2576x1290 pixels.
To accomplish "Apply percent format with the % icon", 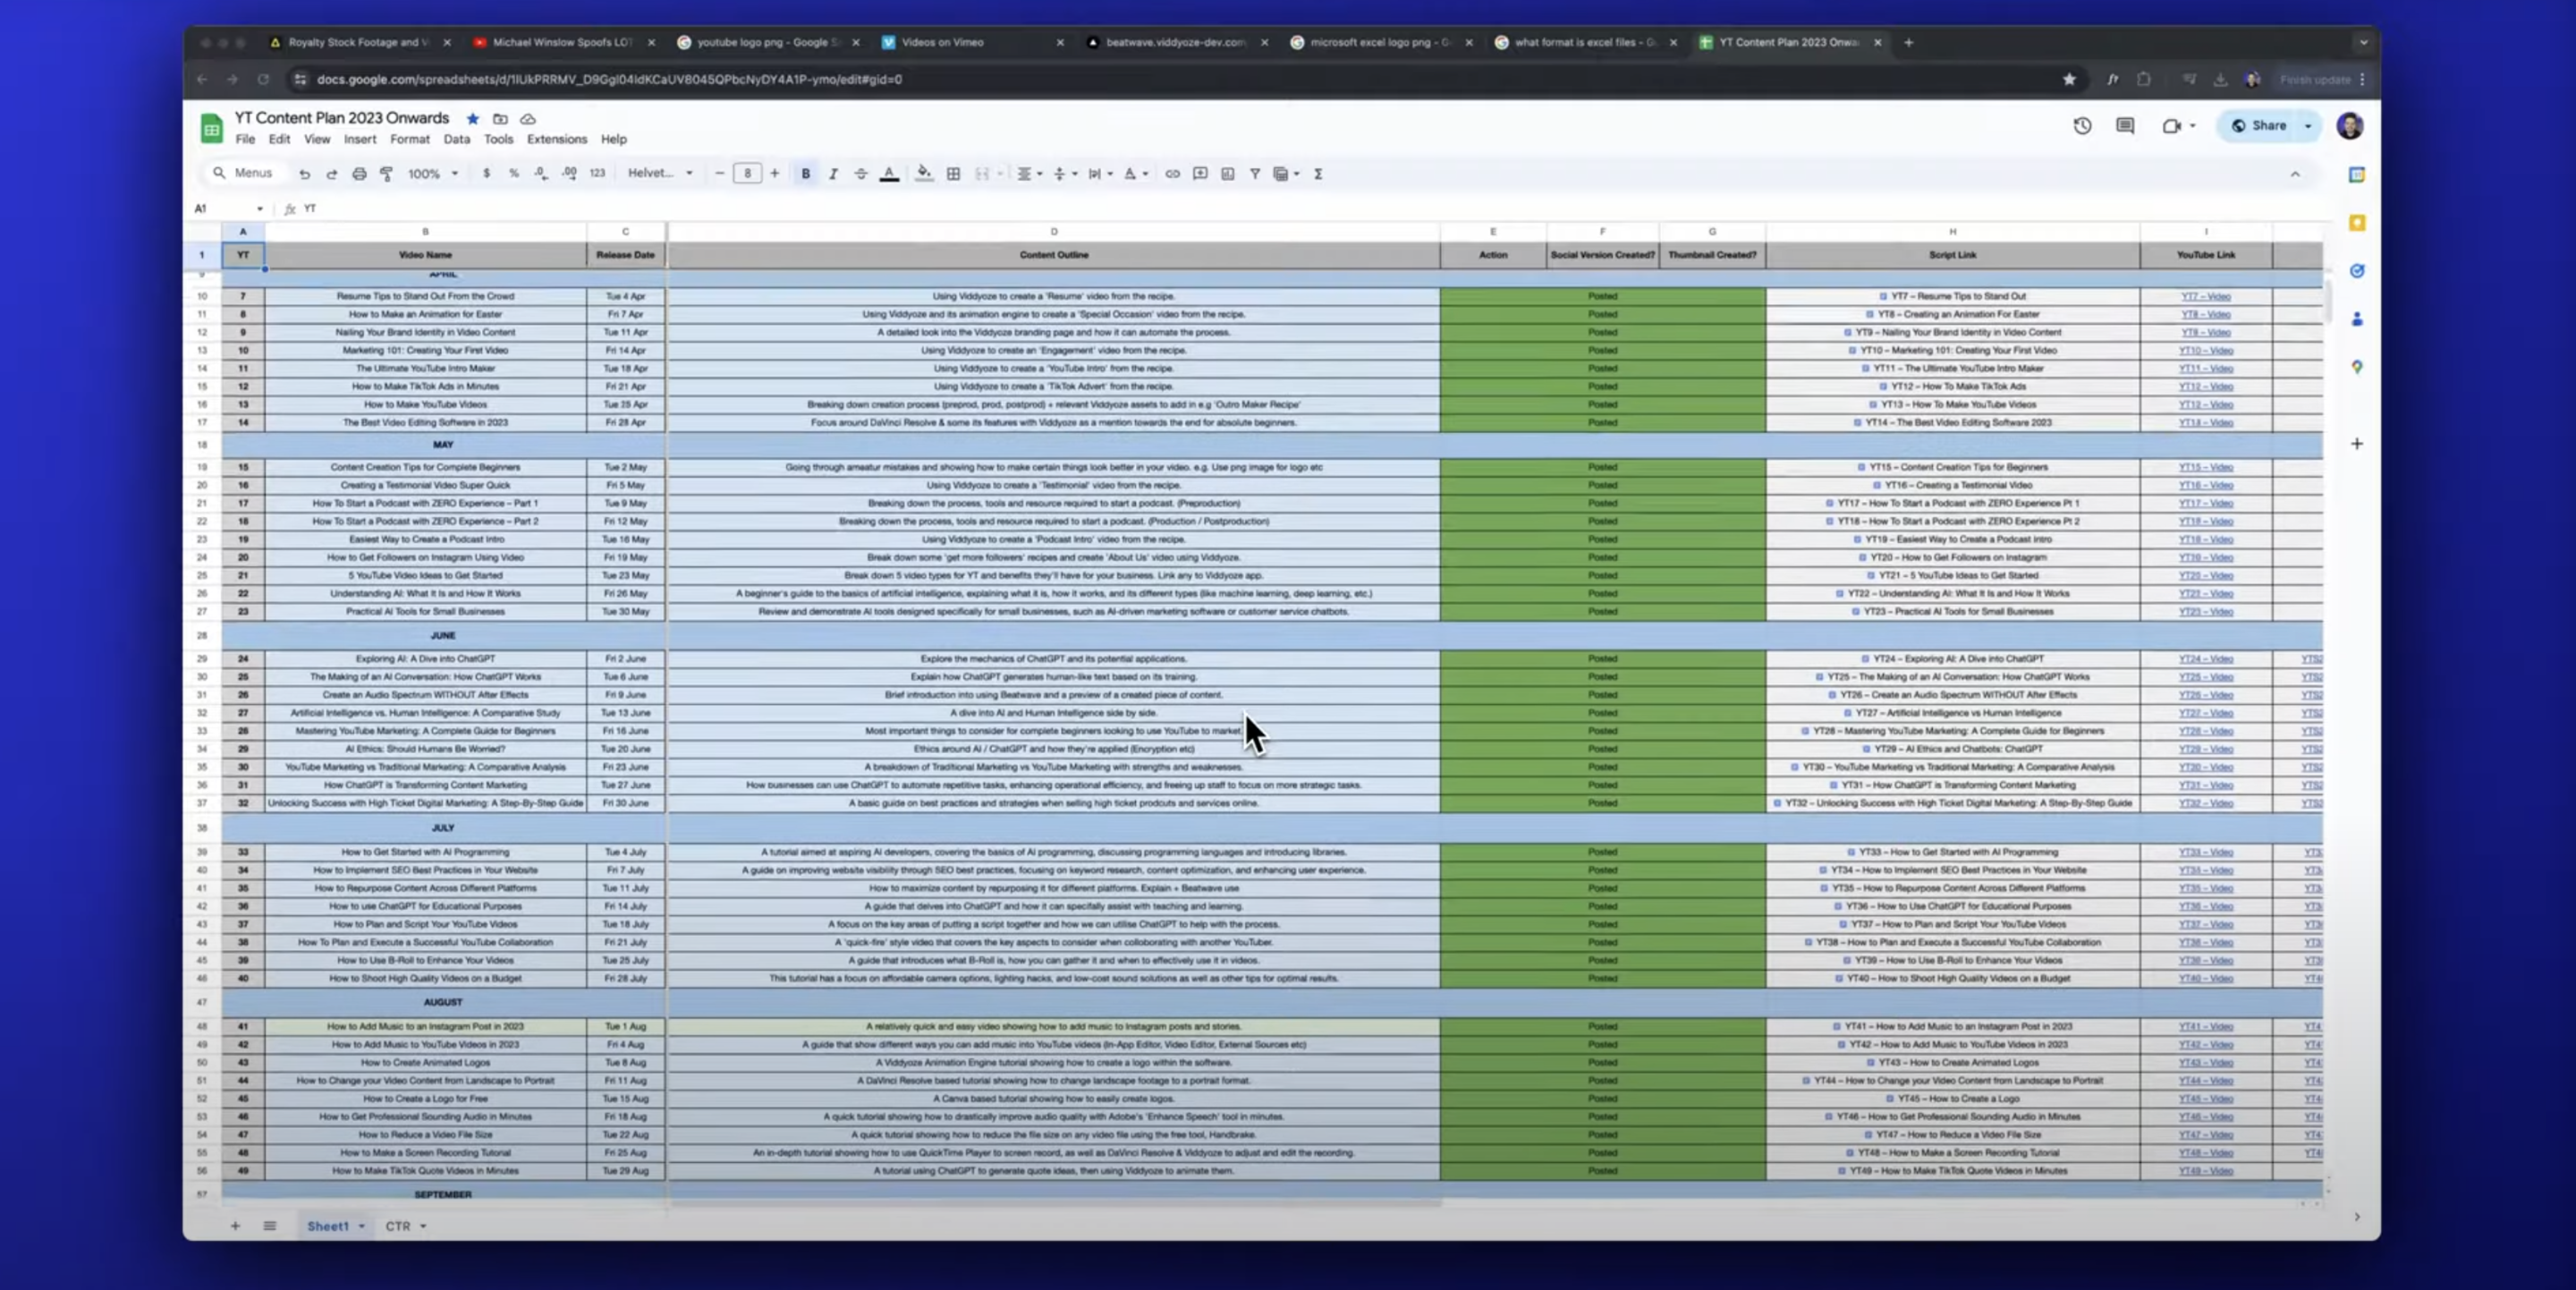I will [513, 174].
